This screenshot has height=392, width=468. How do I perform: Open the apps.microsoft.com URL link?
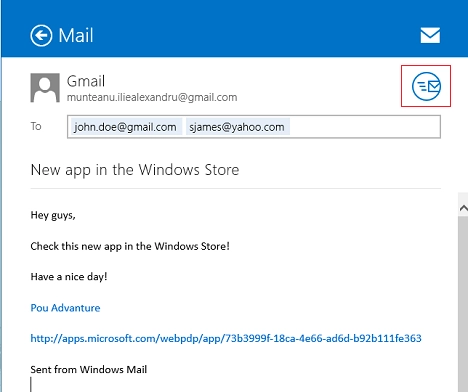pos(226,339)
